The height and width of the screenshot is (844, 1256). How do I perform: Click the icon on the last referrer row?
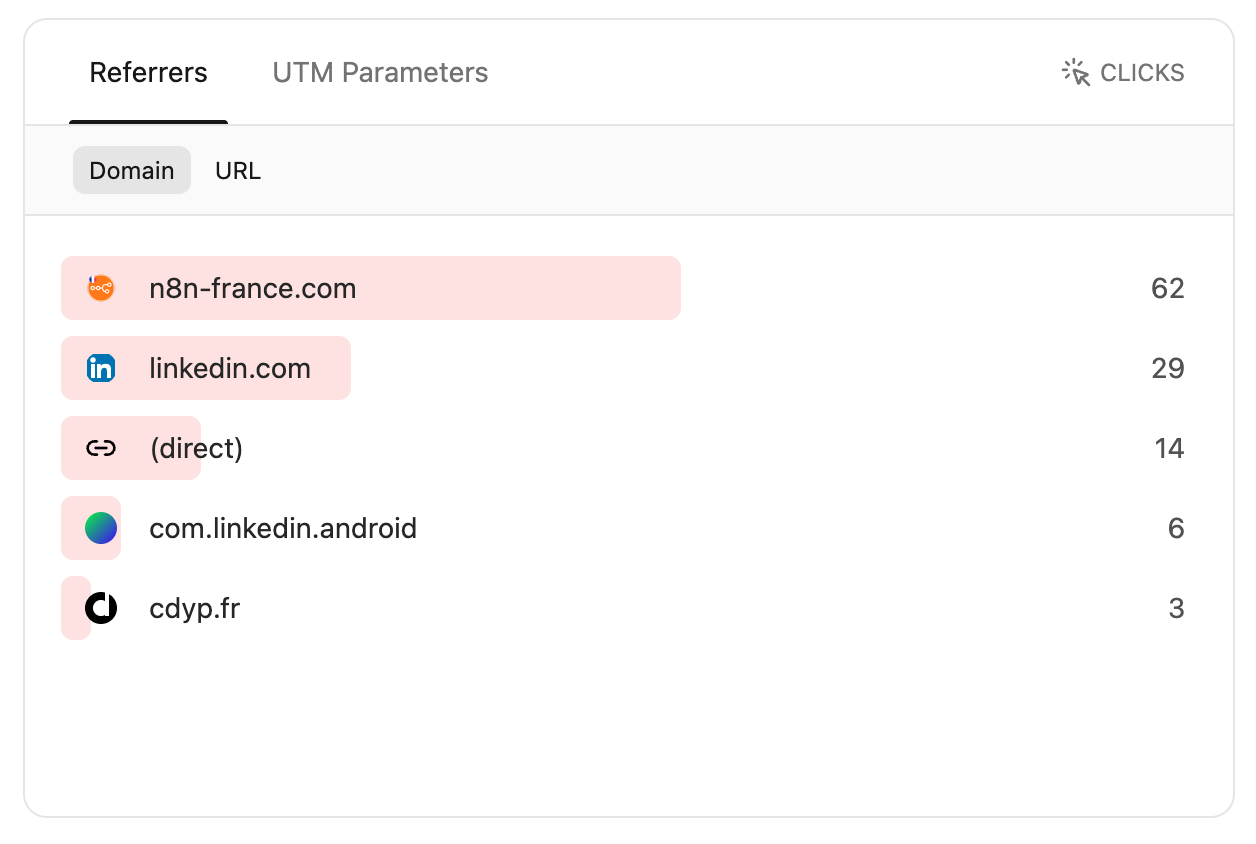pos(100,607)
